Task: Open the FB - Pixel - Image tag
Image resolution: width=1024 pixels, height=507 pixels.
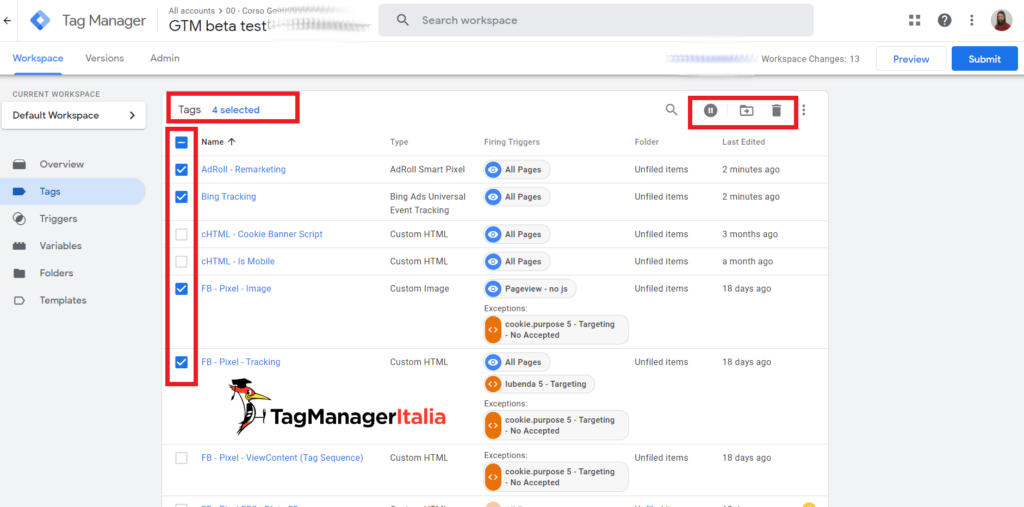Action: pyautogui.click(x=236, y=289)
